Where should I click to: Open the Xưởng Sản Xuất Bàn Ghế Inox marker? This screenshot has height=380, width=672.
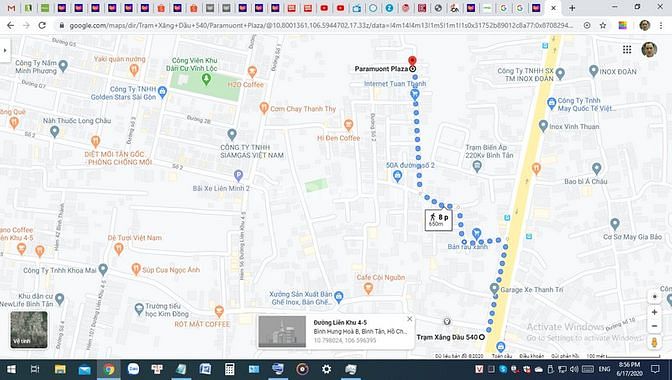339,296
